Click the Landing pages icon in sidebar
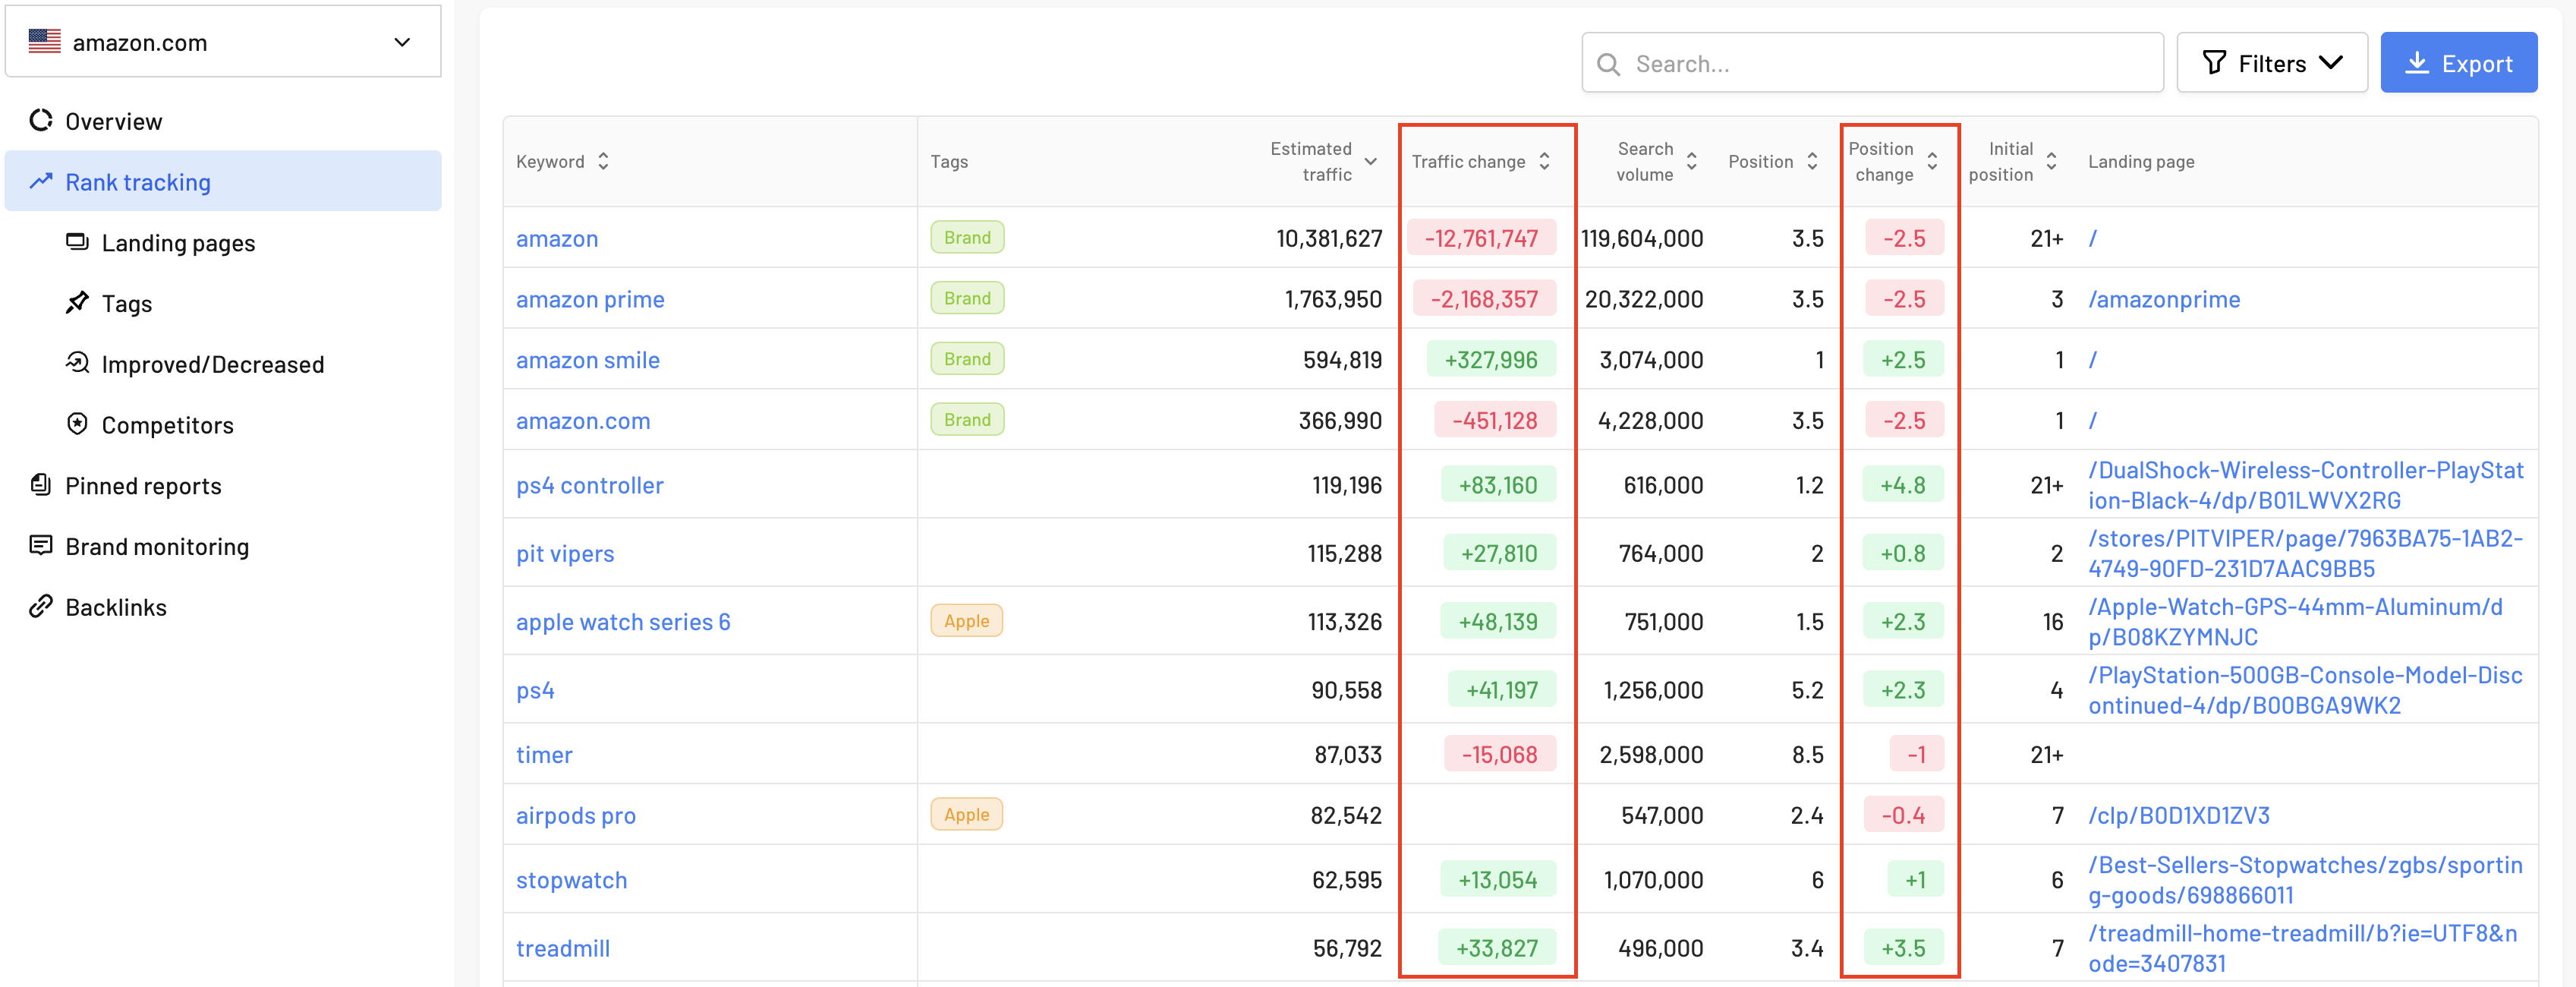2576x987 pixels. coord(77,241)
